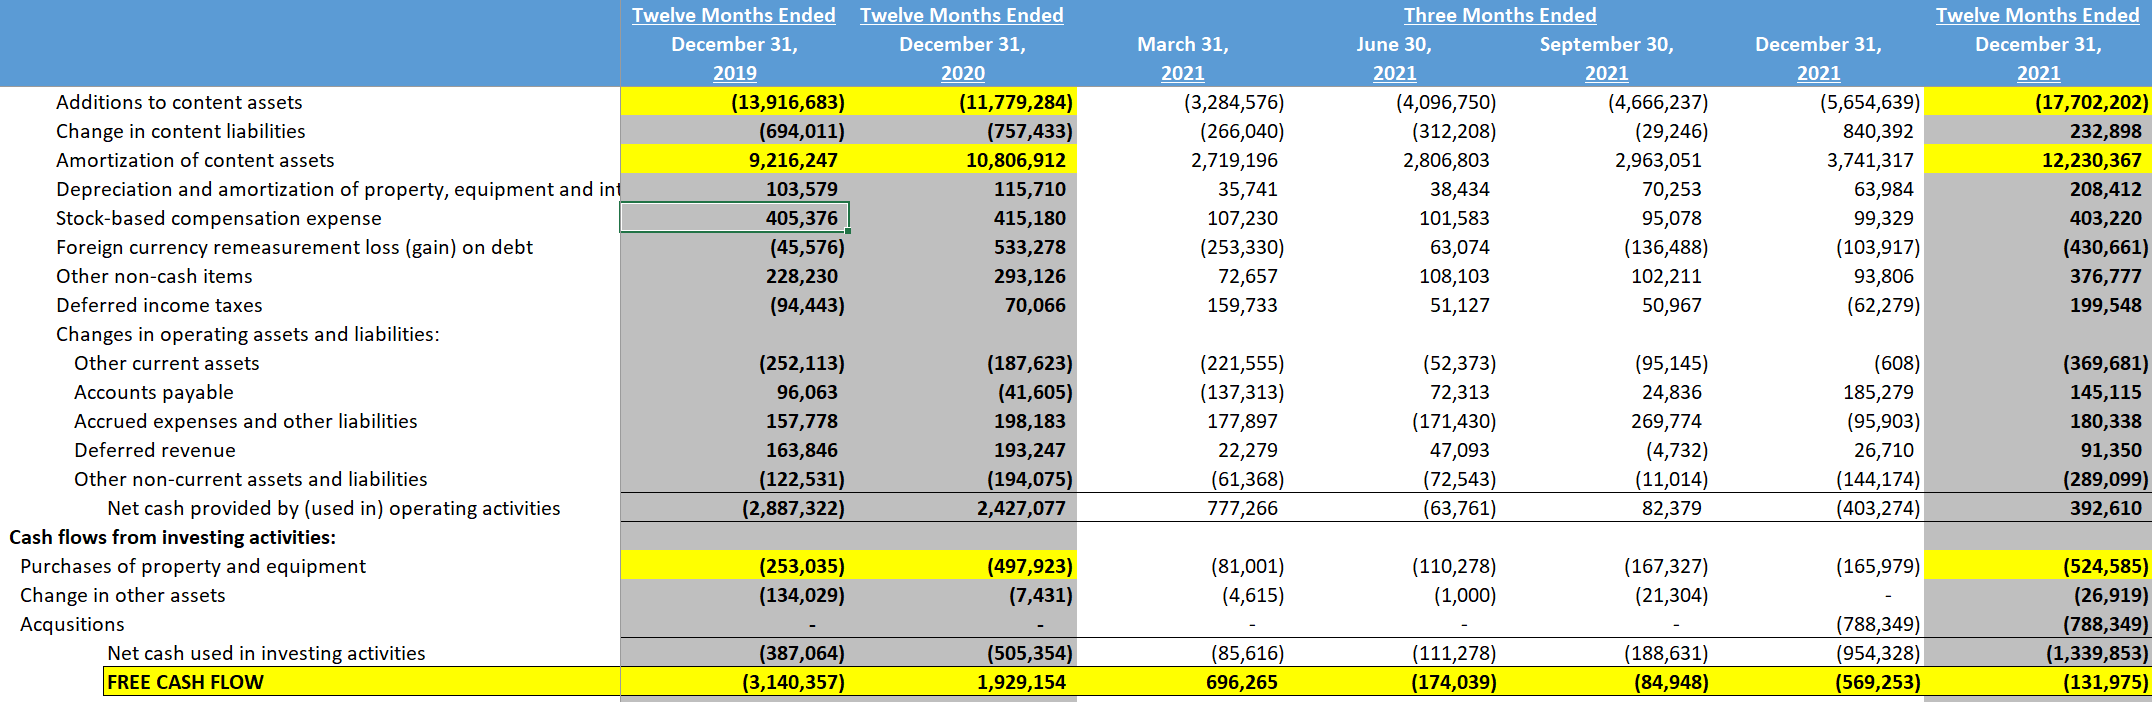Click 'Changes in operating assets and liabilities:' heading
The height and width of the screenshot is (702, 2152).
248,334
